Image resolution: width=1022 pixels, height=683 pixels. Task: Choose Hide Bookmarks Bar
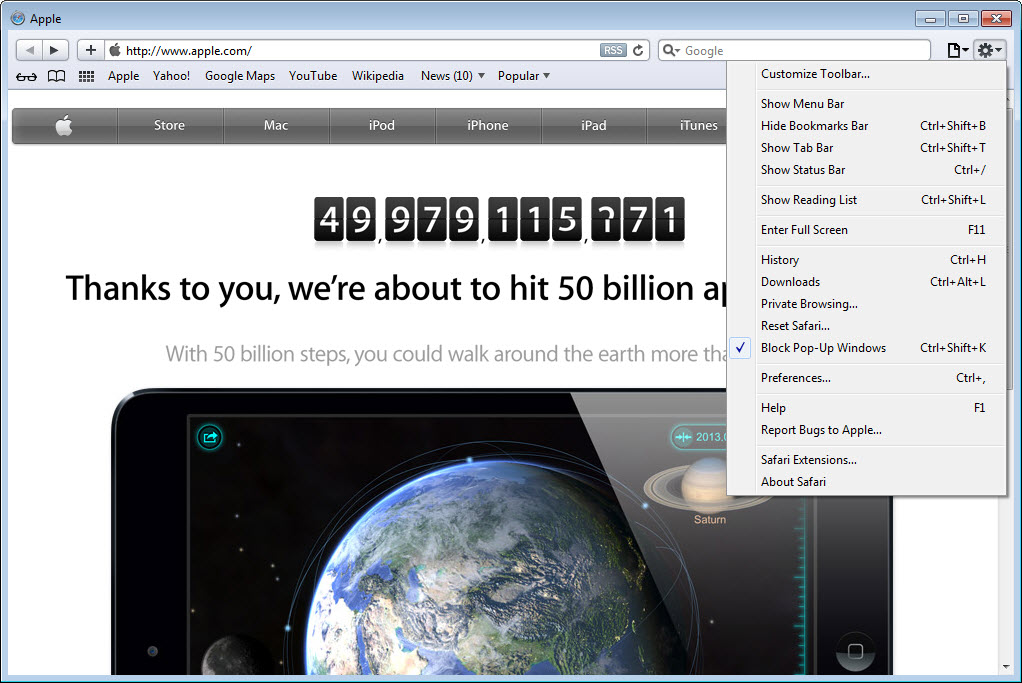pos(866,126)
